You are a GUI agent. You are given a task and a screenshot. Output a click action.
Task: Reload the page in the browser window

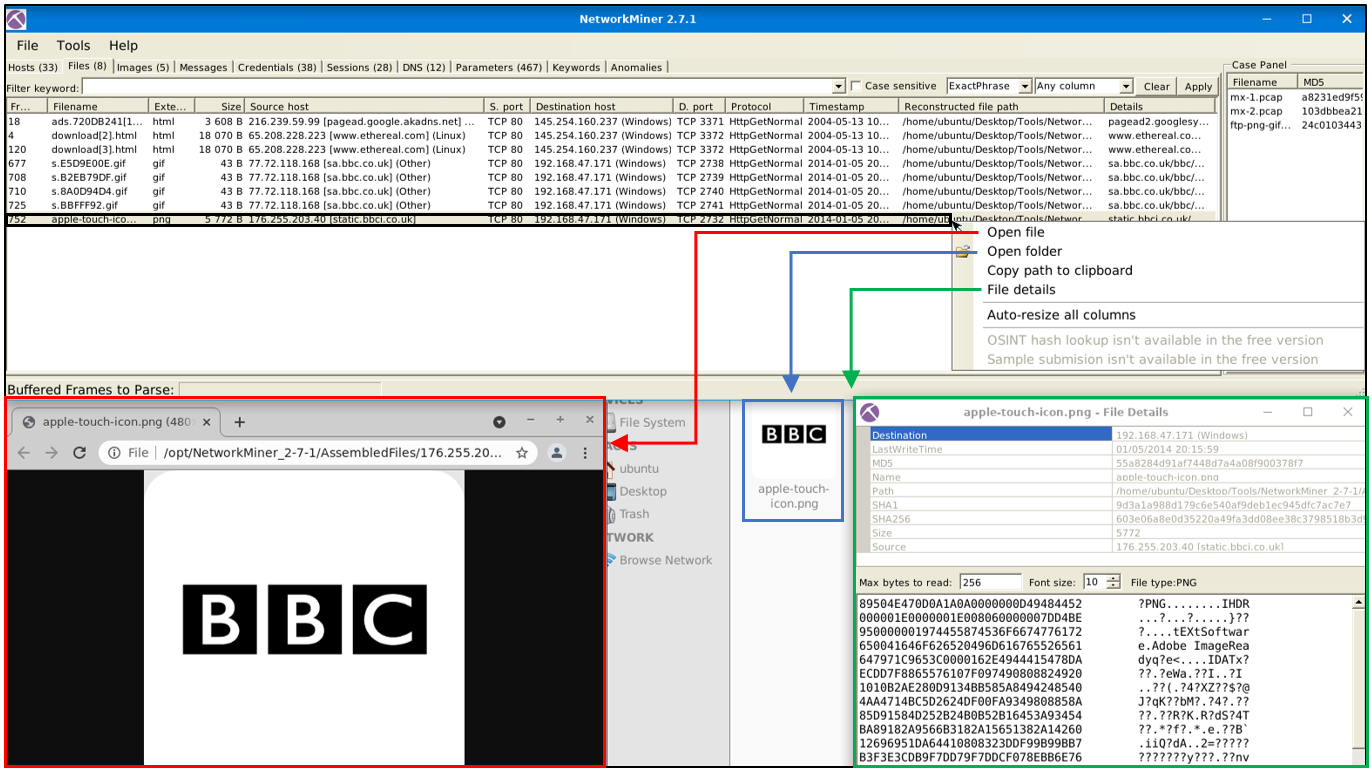coord(81,453)
